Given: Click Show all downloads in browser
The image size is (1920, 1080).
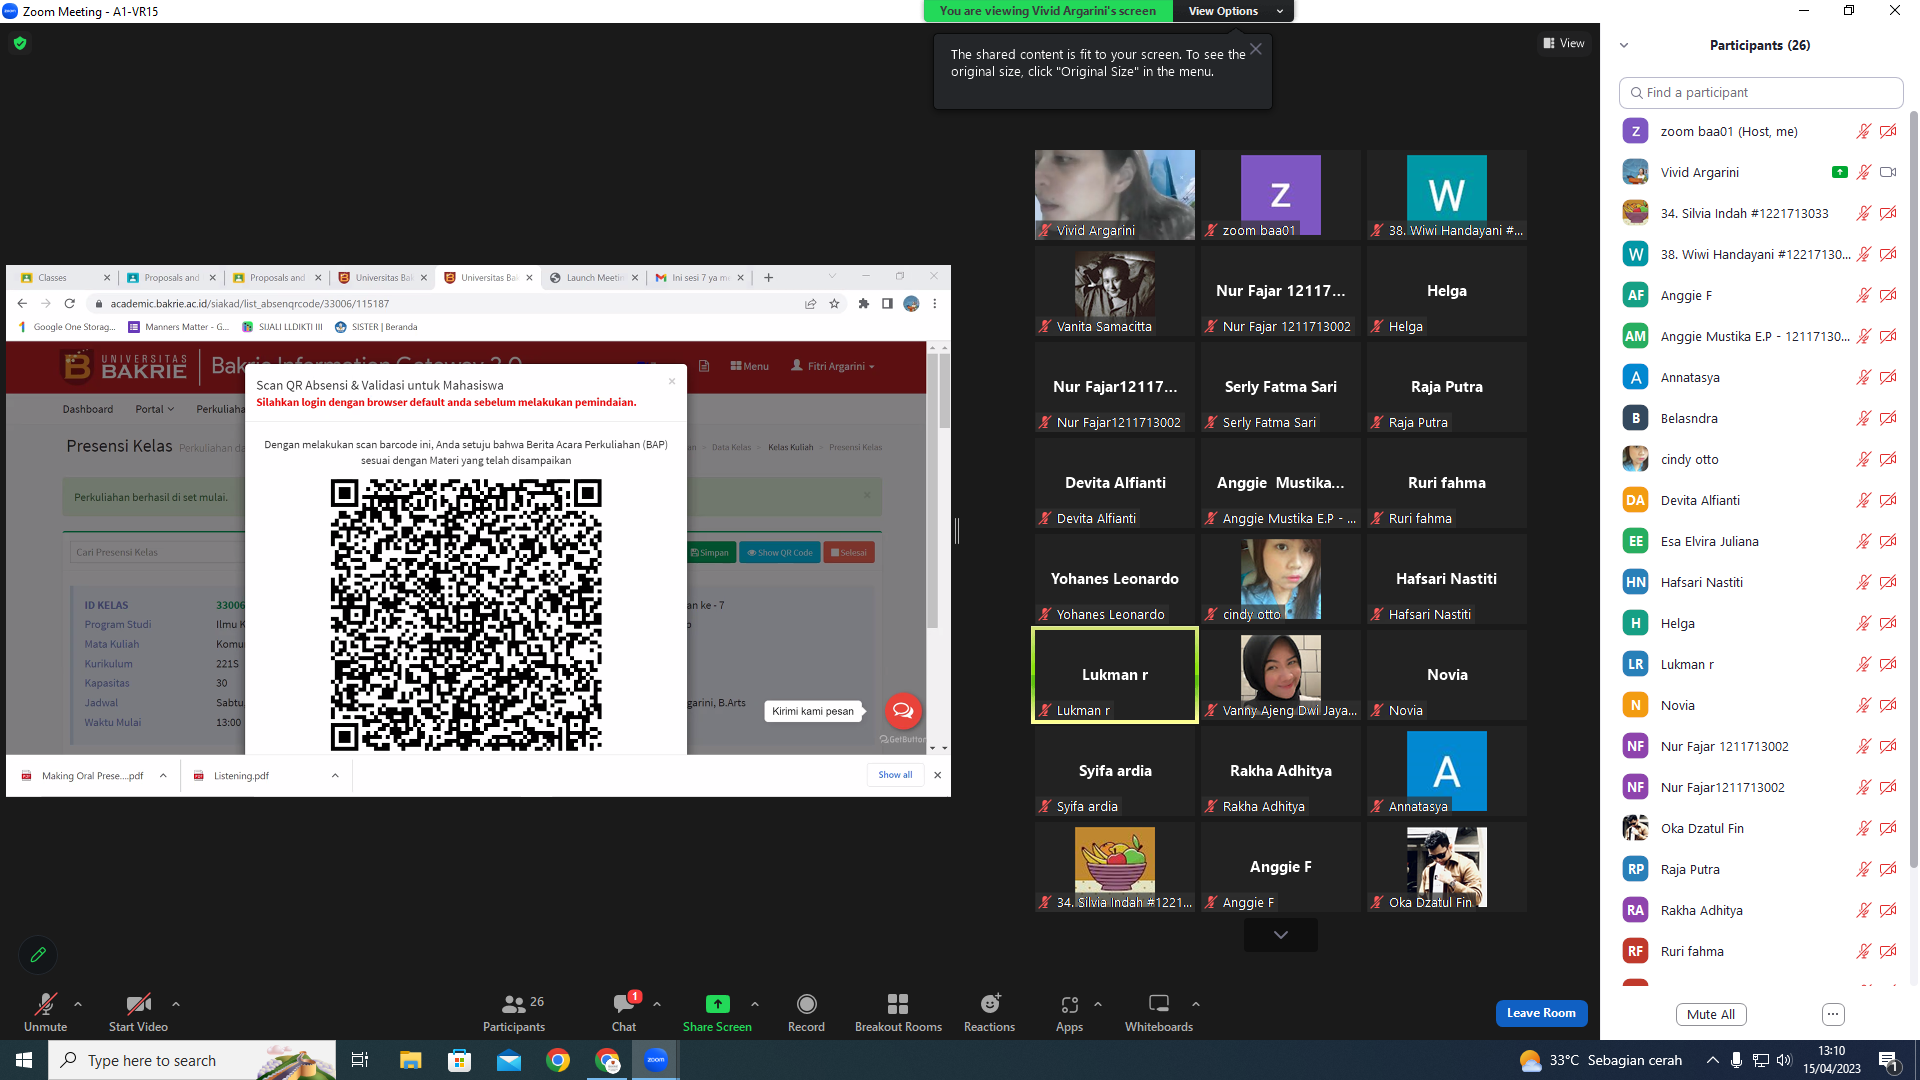Looking at the screenshot, I should [x=895, y=775].
